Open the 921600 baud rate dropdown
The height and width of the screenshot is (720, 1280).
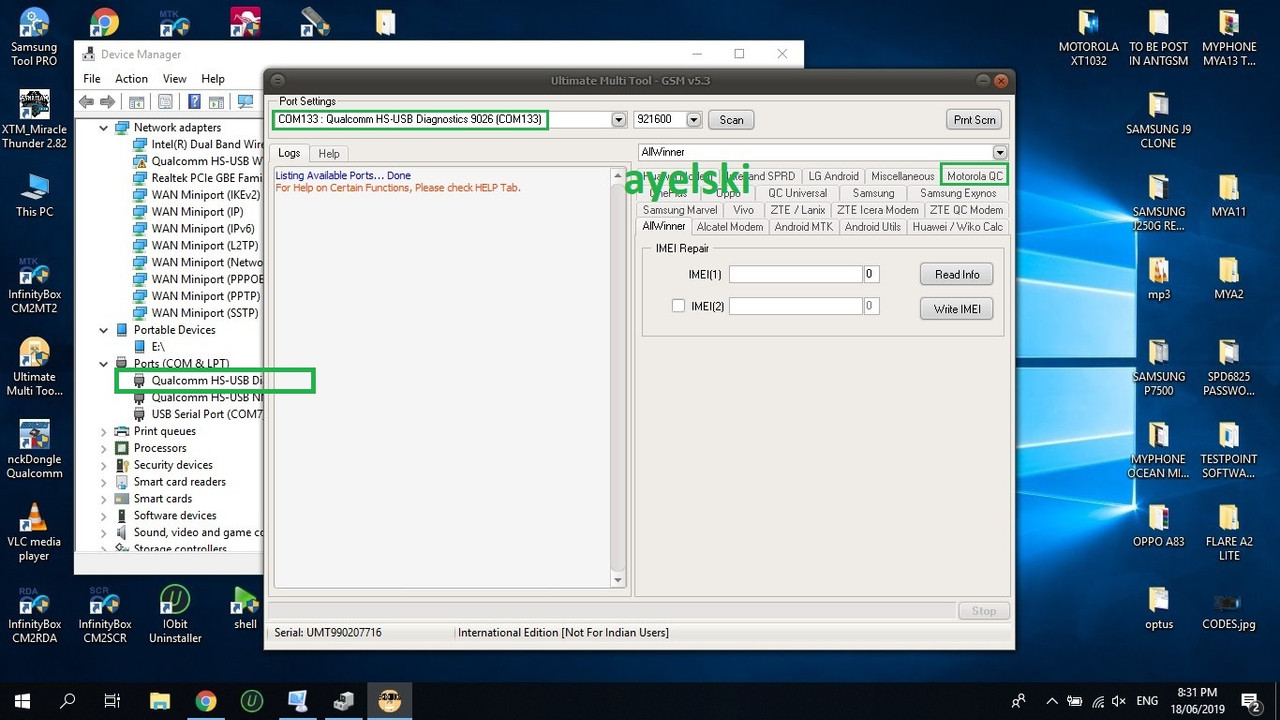tap(695, 120)
